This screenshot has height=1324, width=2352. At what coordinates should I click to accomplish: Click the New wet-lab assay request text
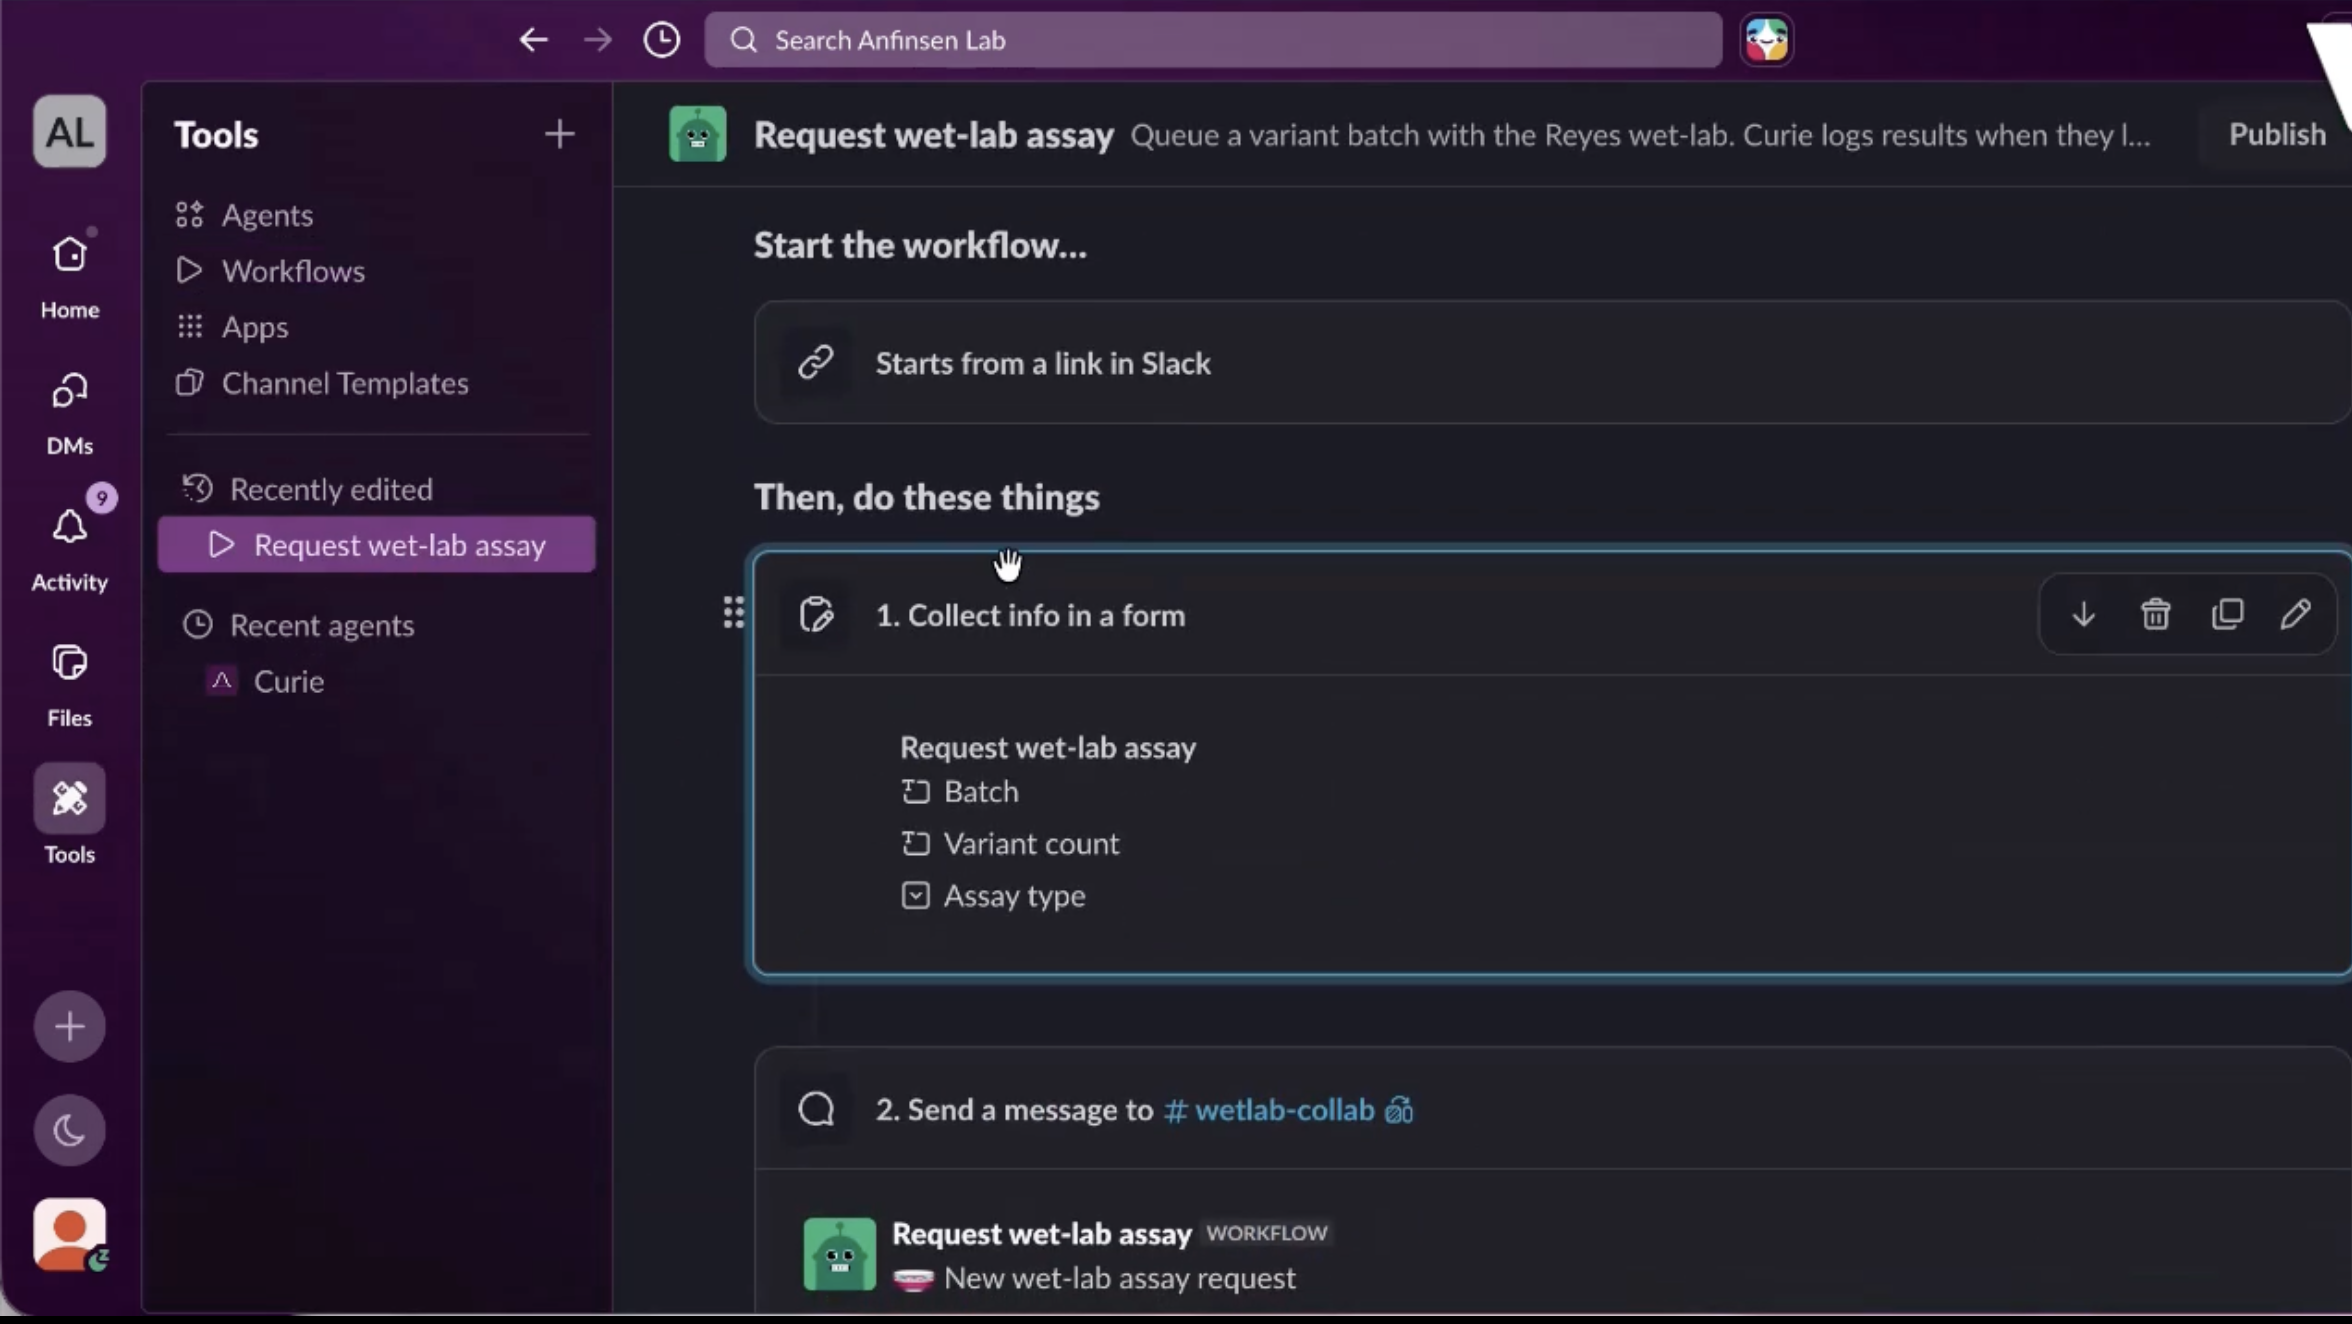coord(1119,1278)
